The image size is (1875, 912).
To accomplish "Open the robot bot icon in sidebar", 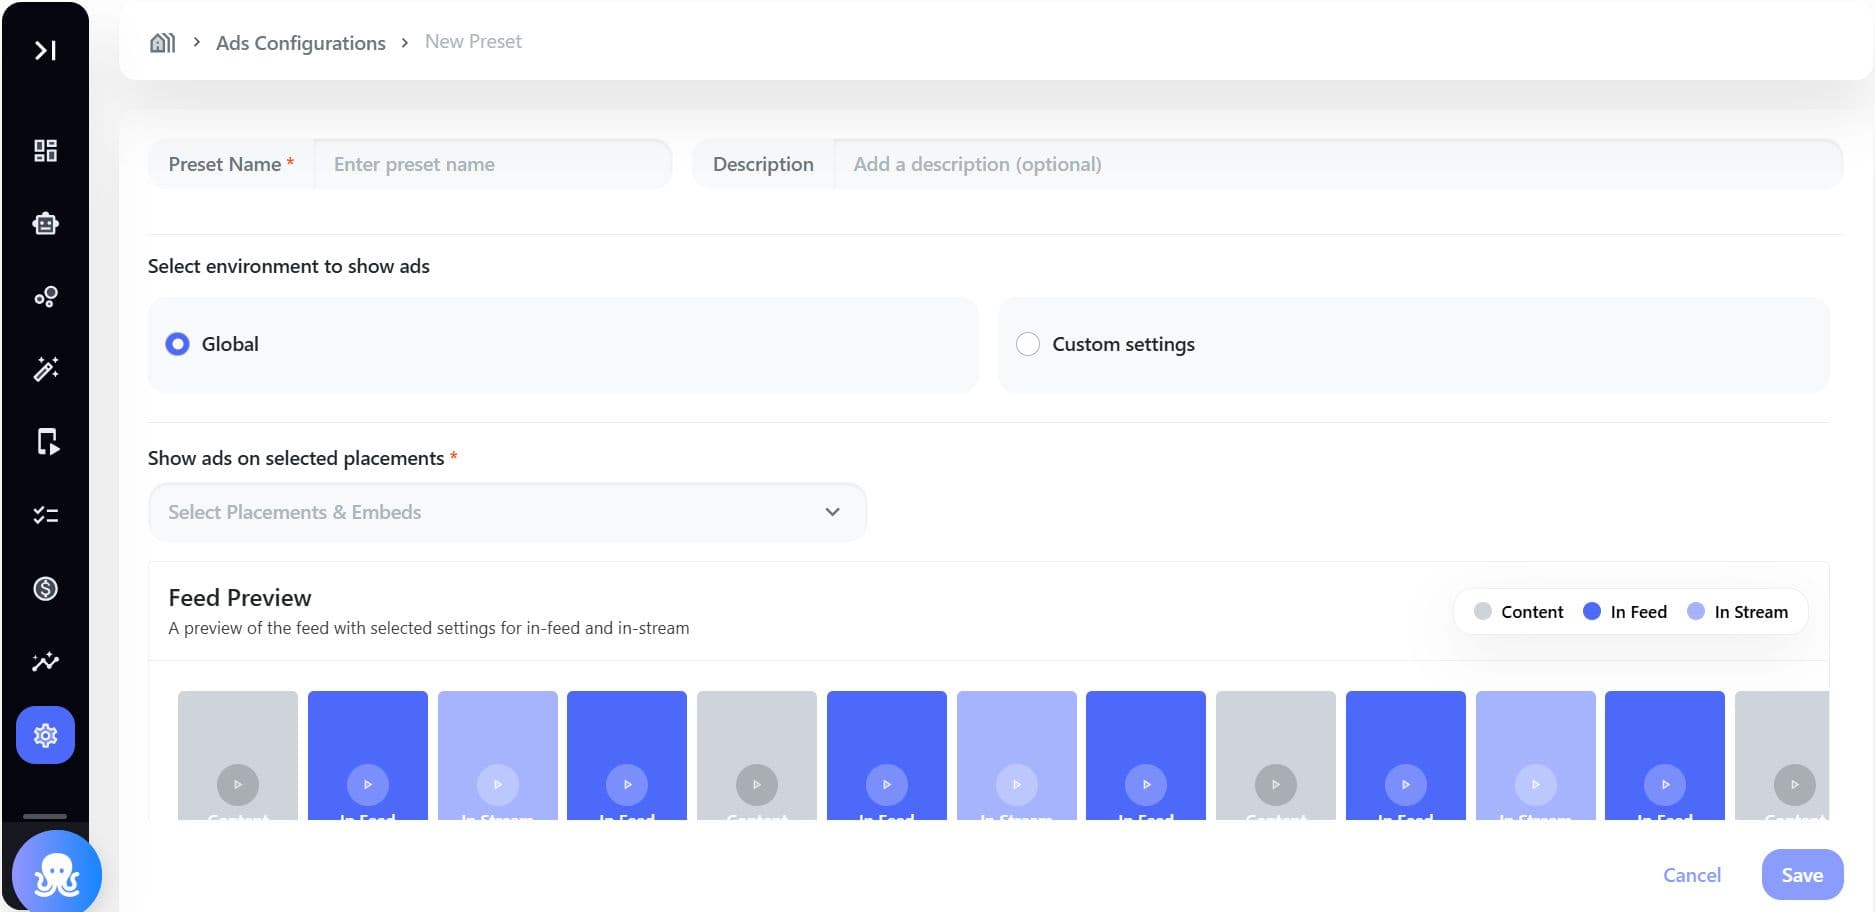I will pyautogui.click(x=45, y=224).
